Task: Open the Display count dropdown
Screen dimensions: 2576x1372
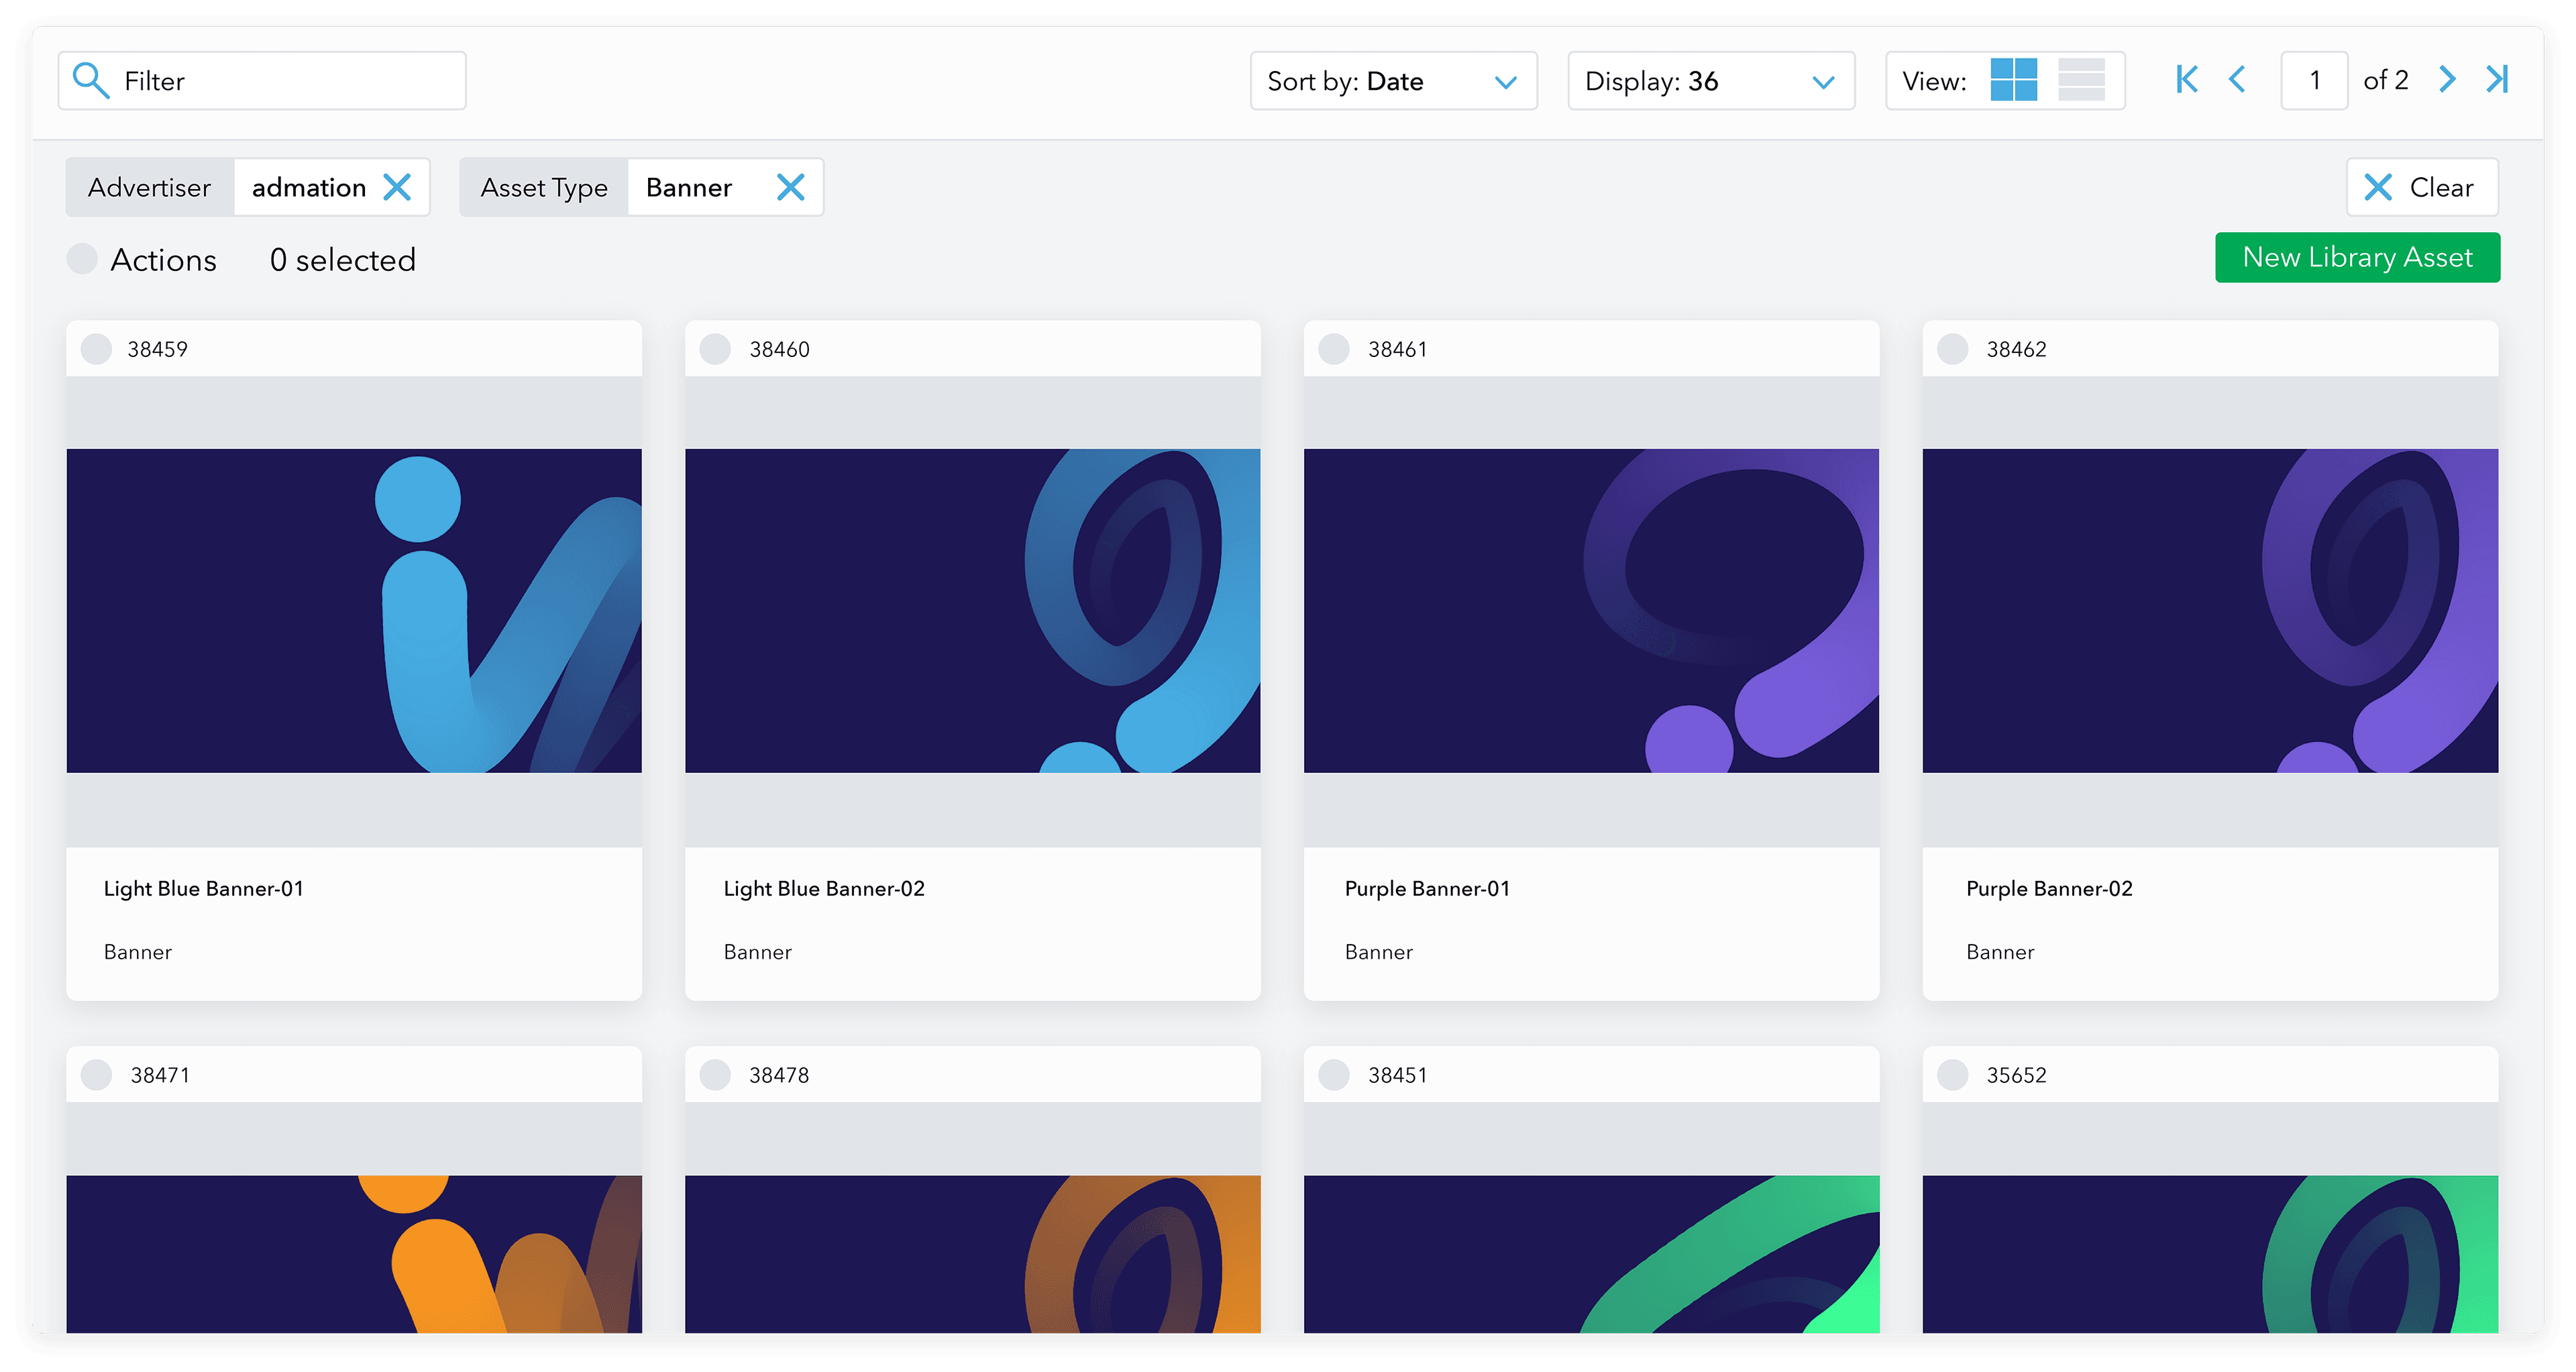Action: coord(1711,81)
